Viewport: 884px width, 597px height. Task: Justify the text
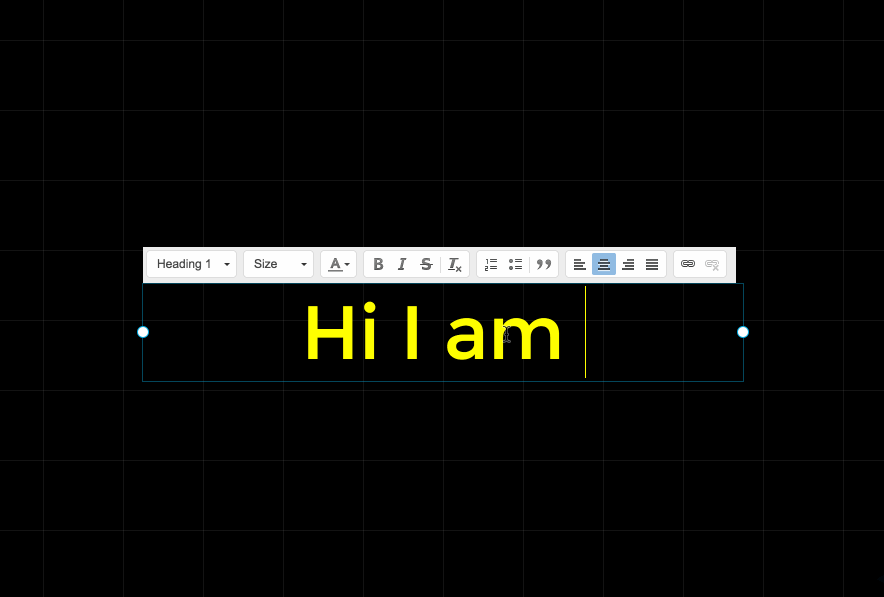coord(652,264)
